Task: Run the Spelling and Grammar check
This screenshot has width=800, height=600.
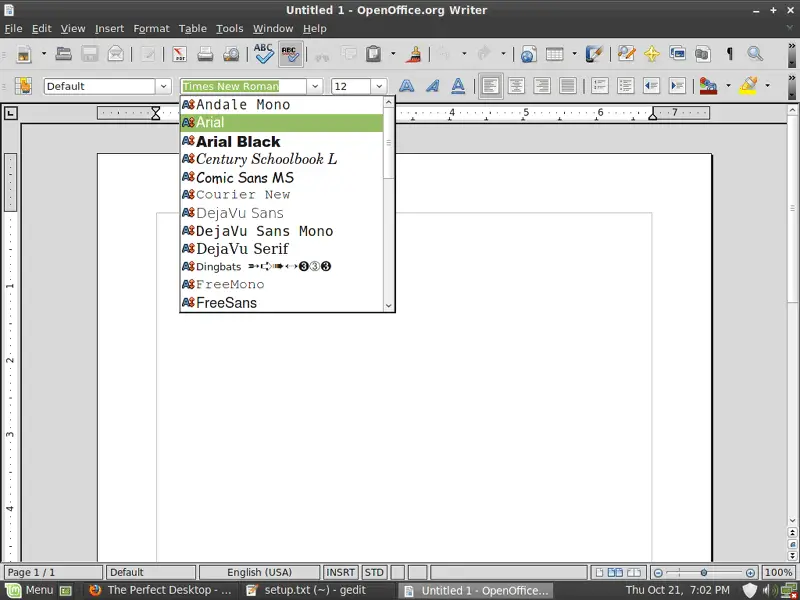Action: tap(264, 54)
